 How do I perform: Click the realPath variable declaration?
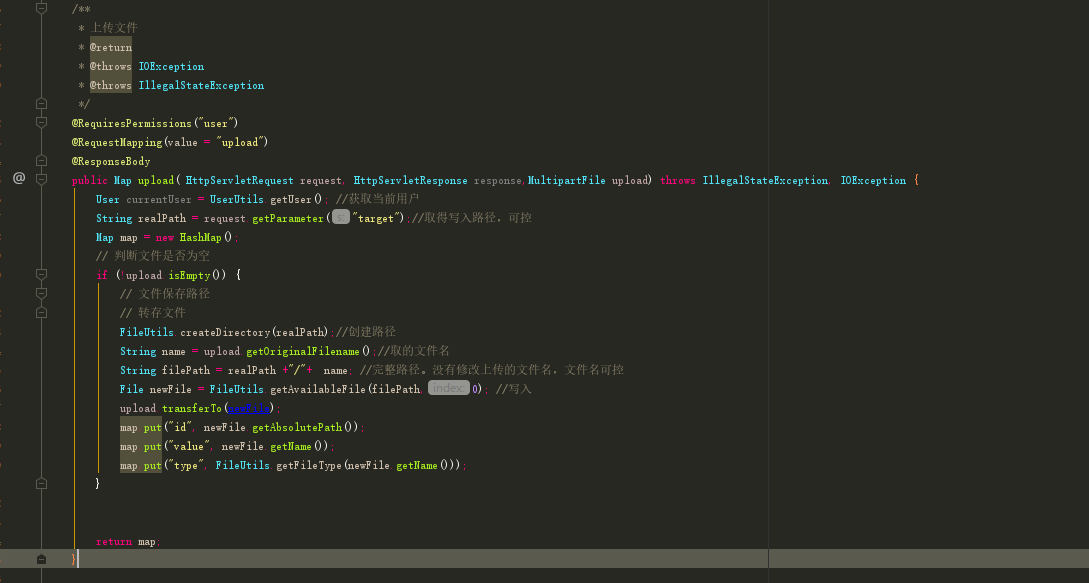click(x=162, y=218)
